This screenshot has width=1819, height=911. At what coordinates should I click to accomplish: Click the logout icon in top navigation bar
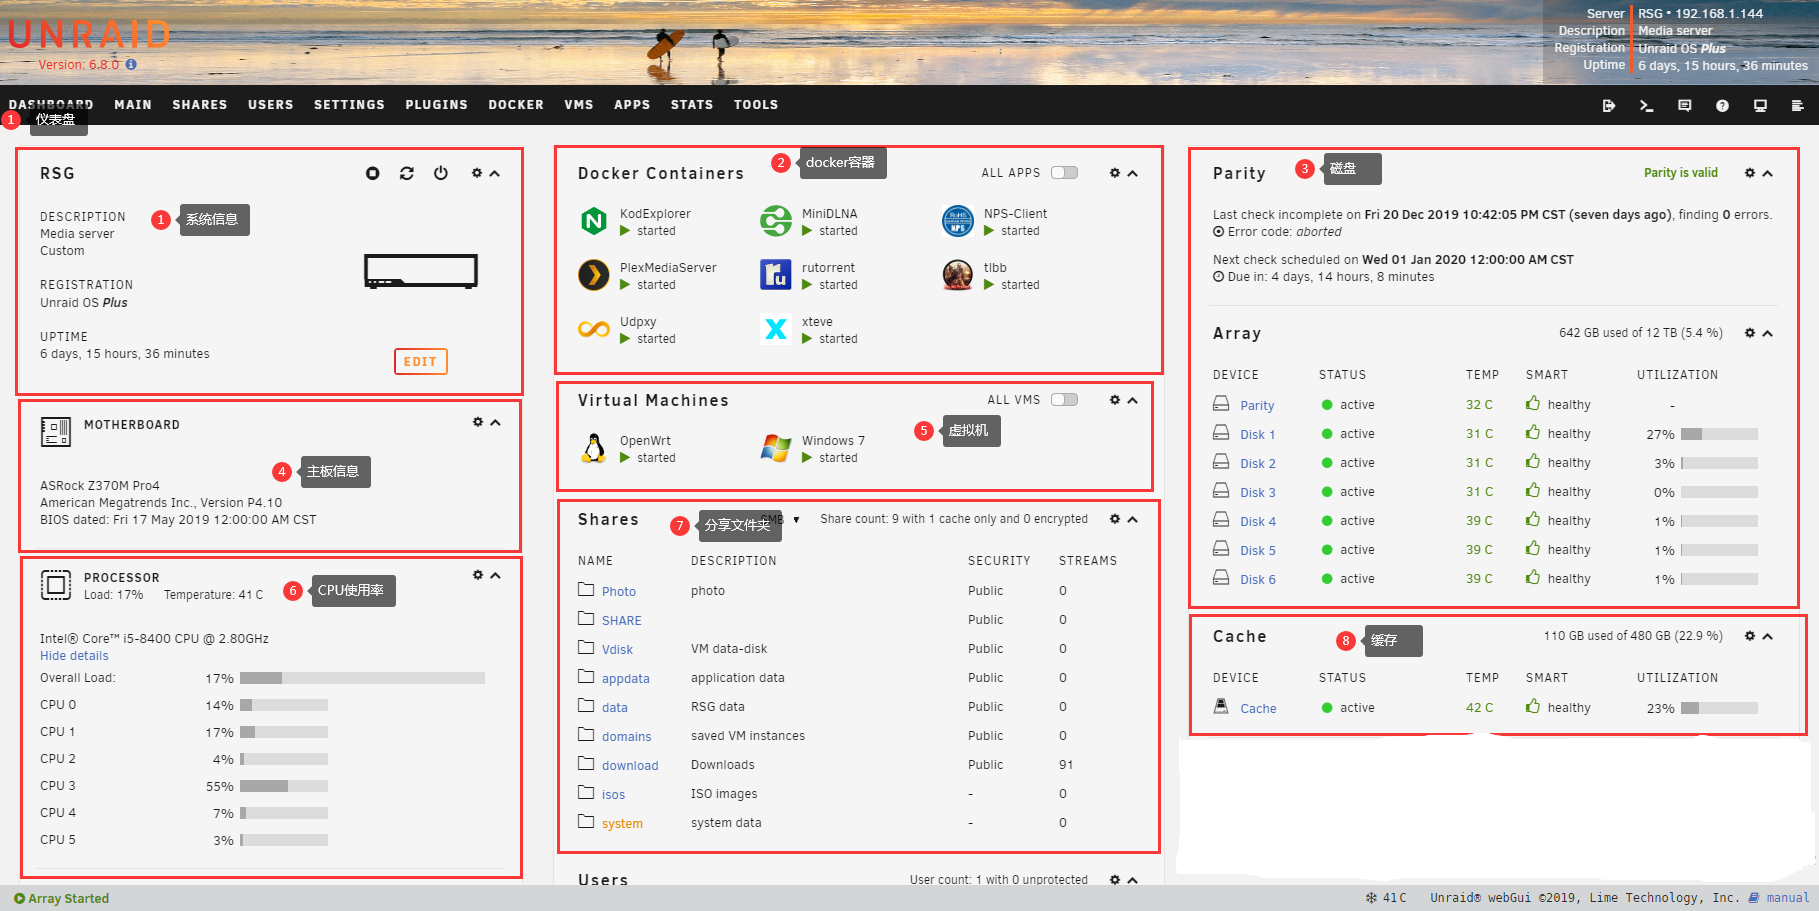pyautogui.click(x=1609, y=105)
